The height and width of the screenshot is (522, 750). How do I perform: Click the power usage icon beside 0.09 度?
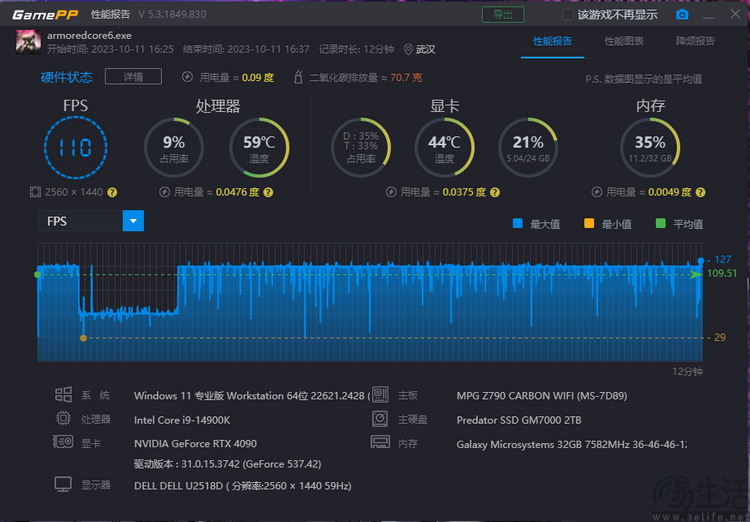tap(188, 77)
